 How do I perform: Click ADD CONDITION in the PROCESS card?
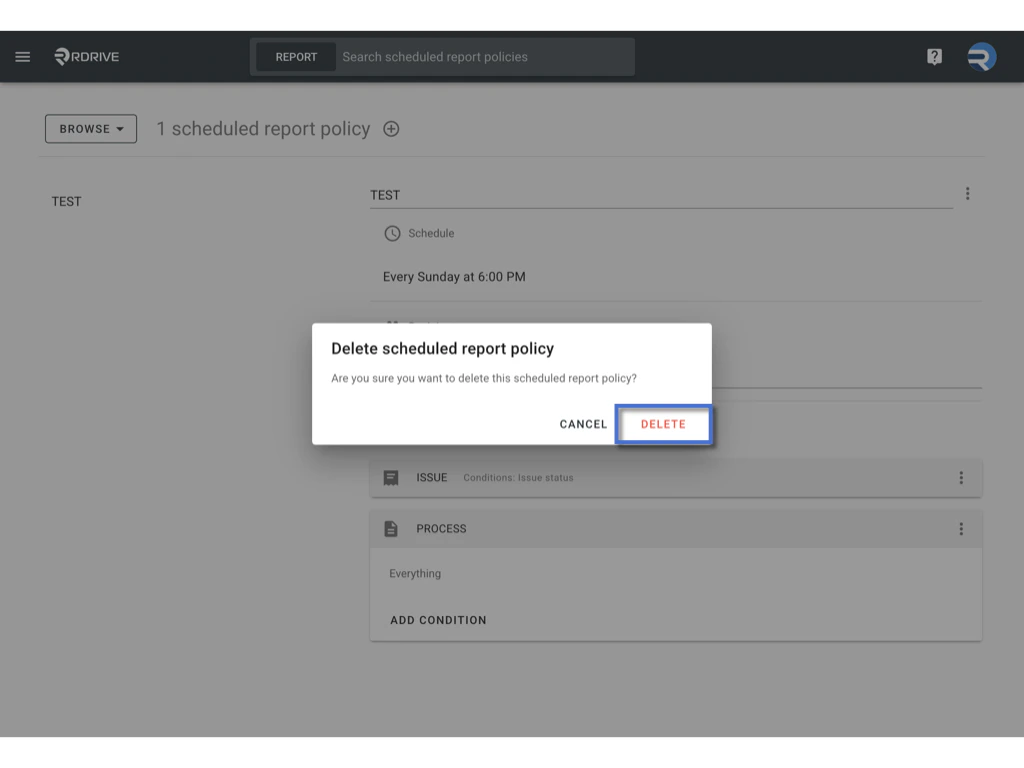click(437, 620)
